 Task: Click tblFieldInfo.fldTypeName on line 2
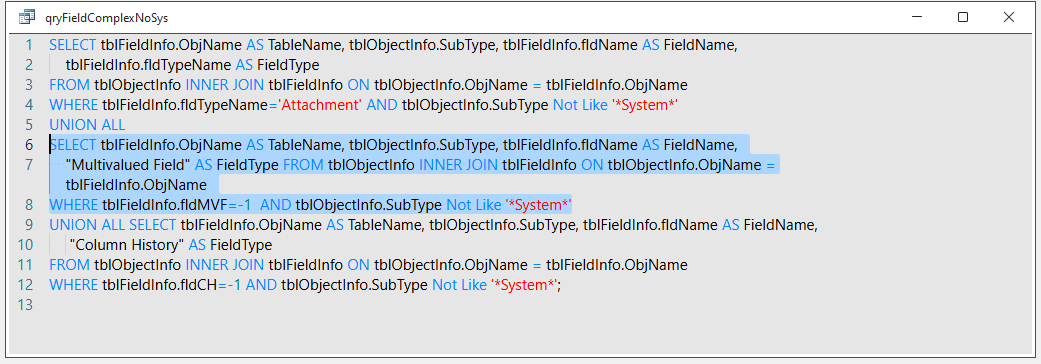click(x=149, y=65)
